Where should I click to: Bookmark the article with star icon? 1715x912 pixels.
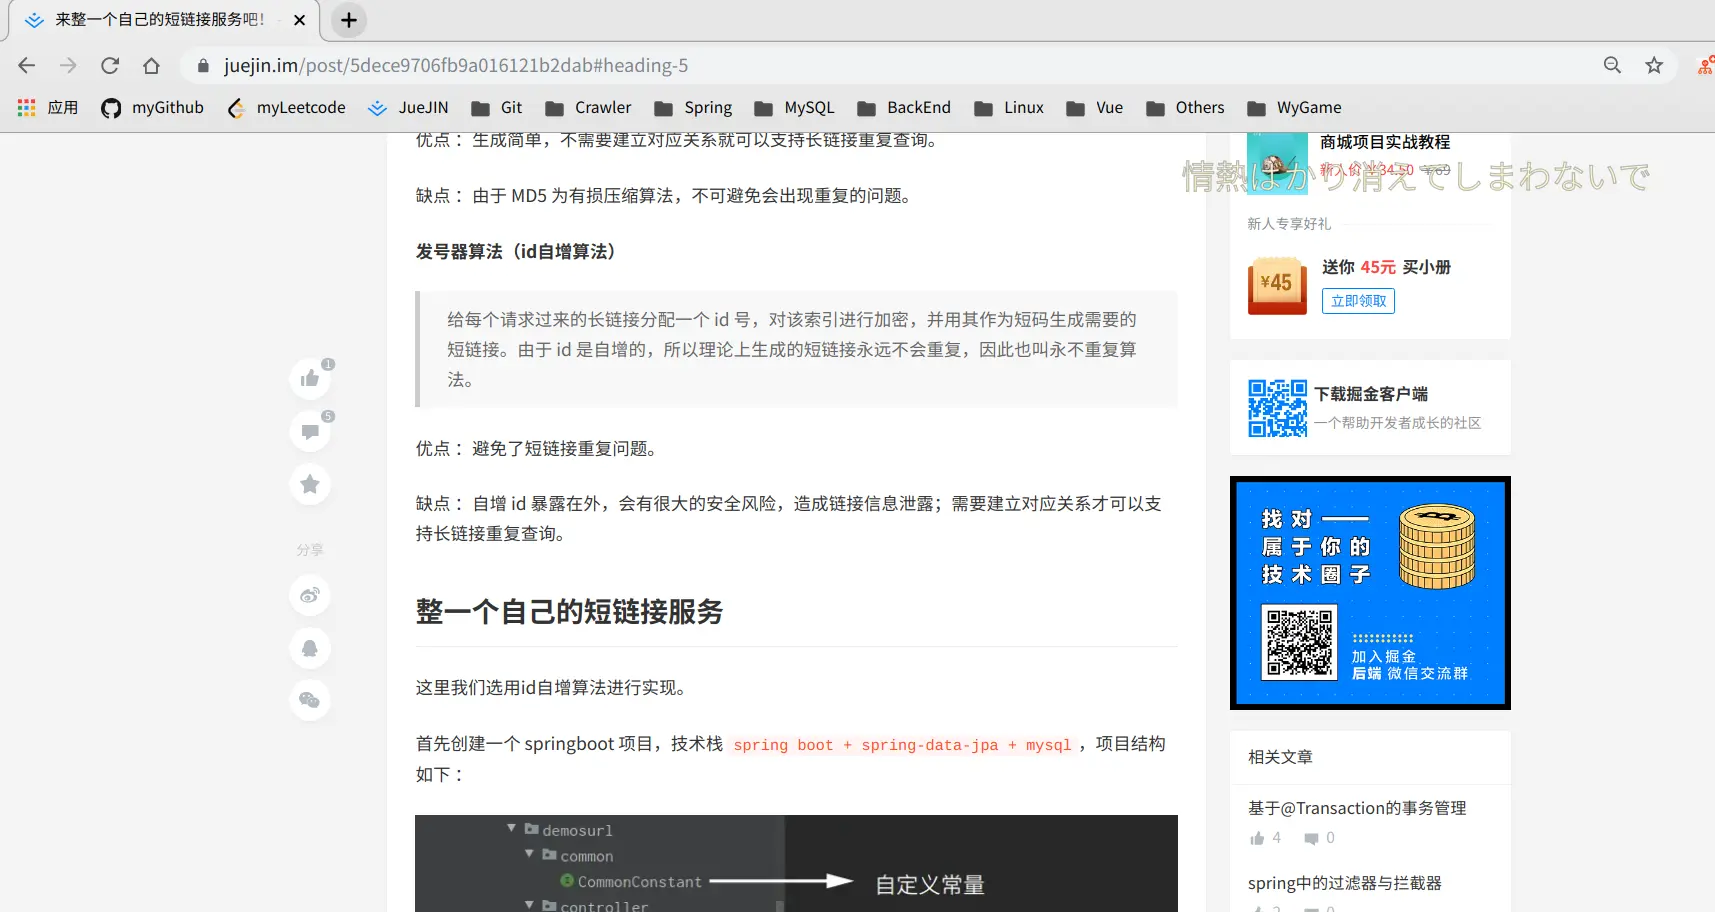(x=310, y=484)
